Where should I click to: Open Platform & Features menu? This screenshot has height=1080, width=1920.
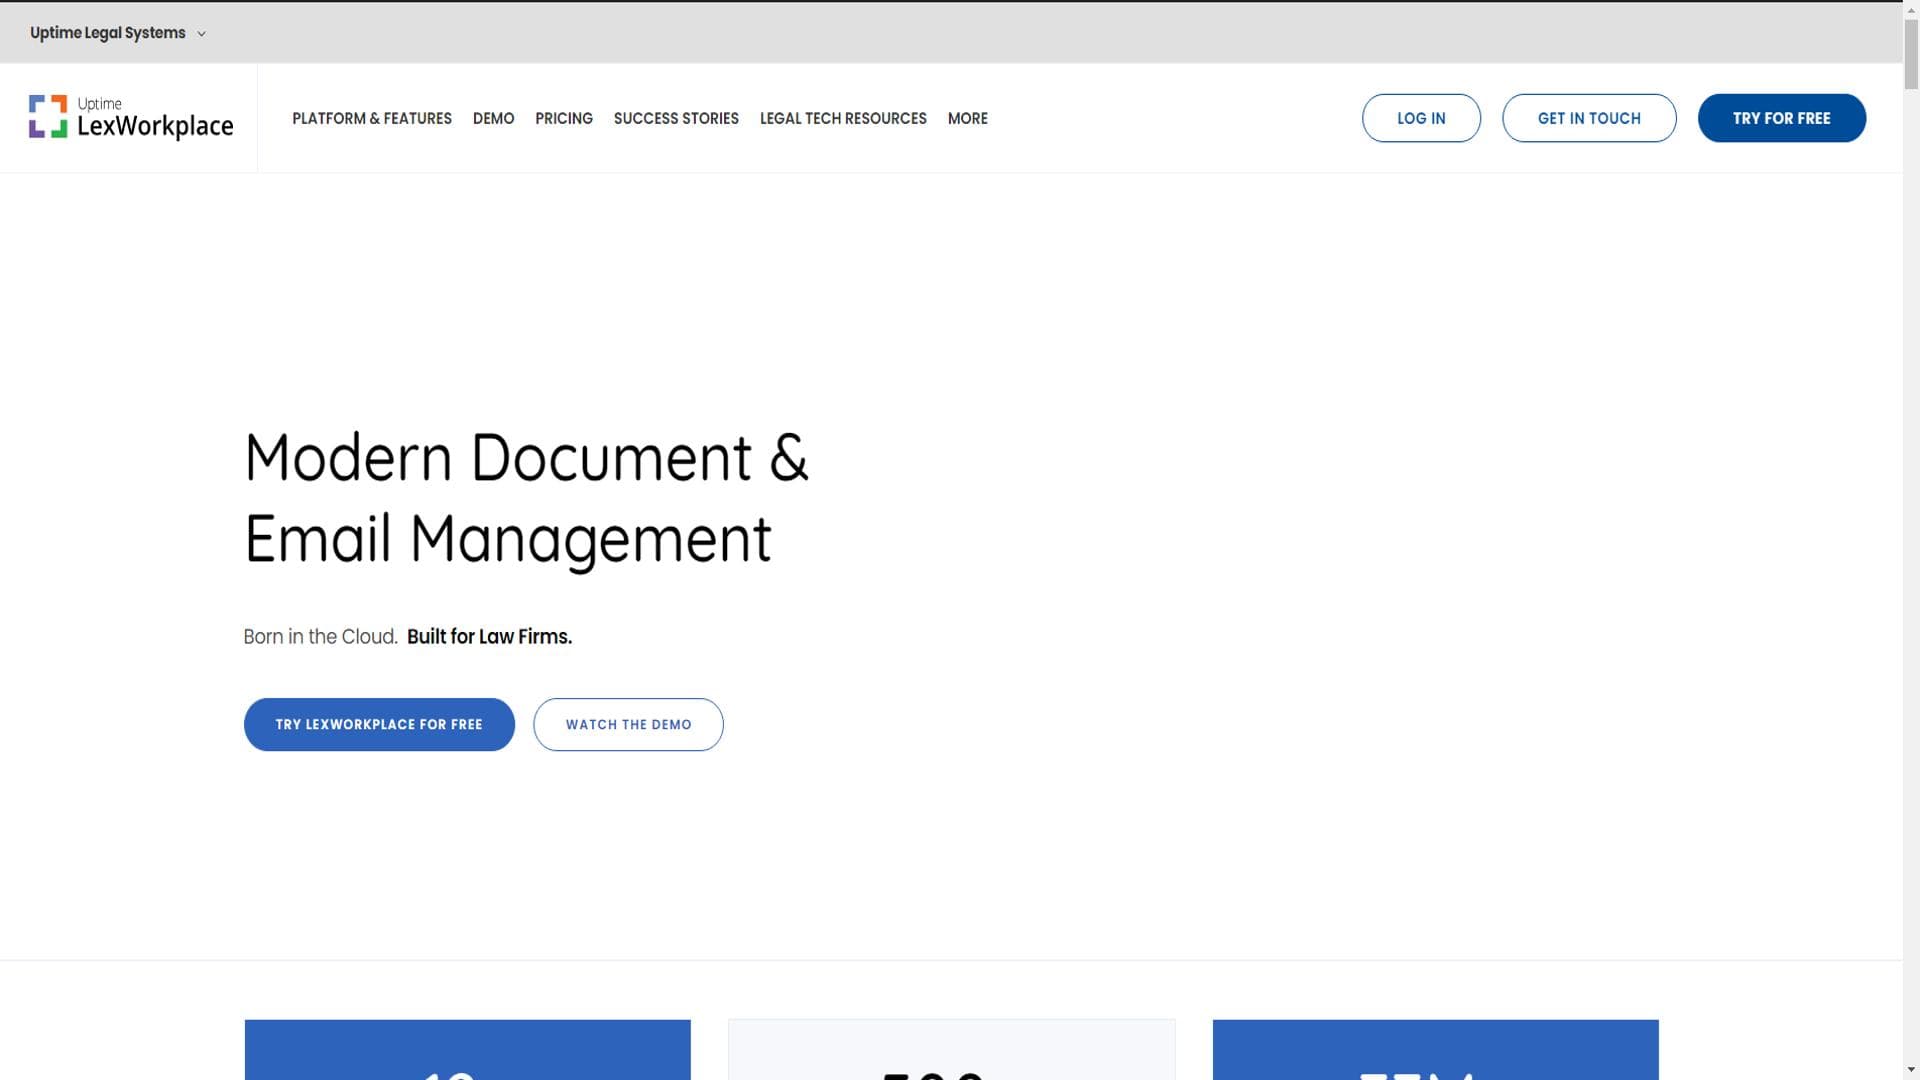[x=372, y=118]
